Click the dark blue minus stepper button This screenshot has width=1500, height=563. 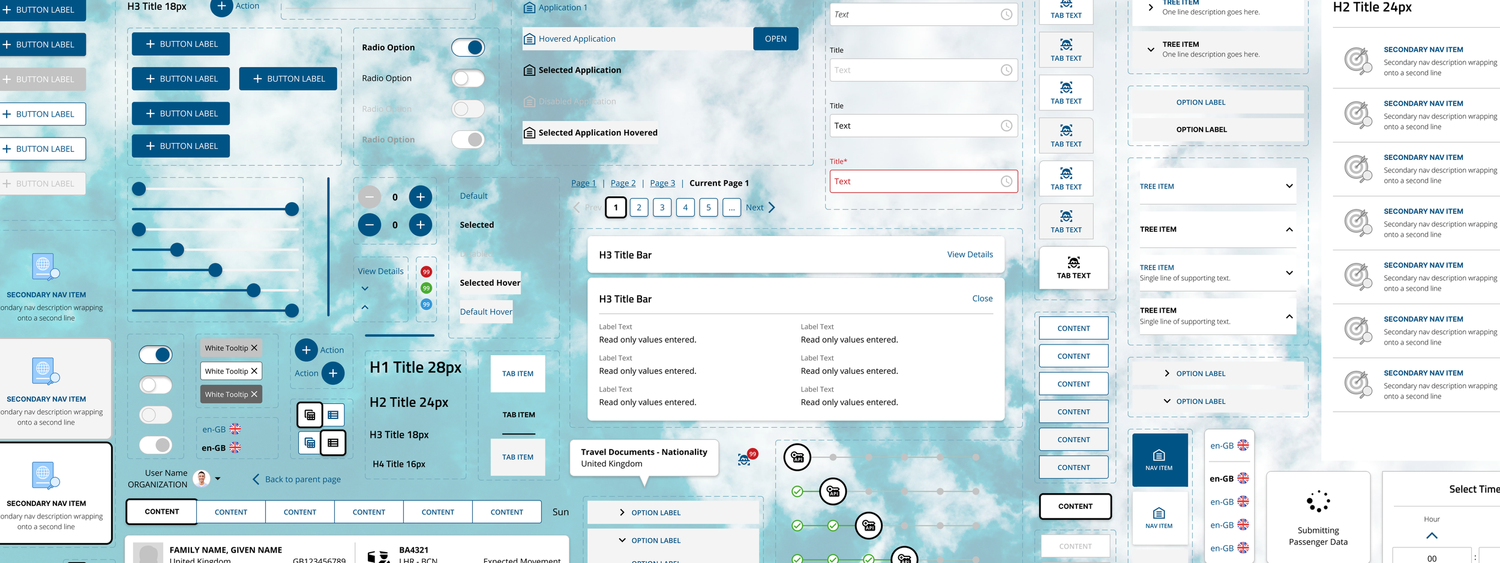pos(369,225)
